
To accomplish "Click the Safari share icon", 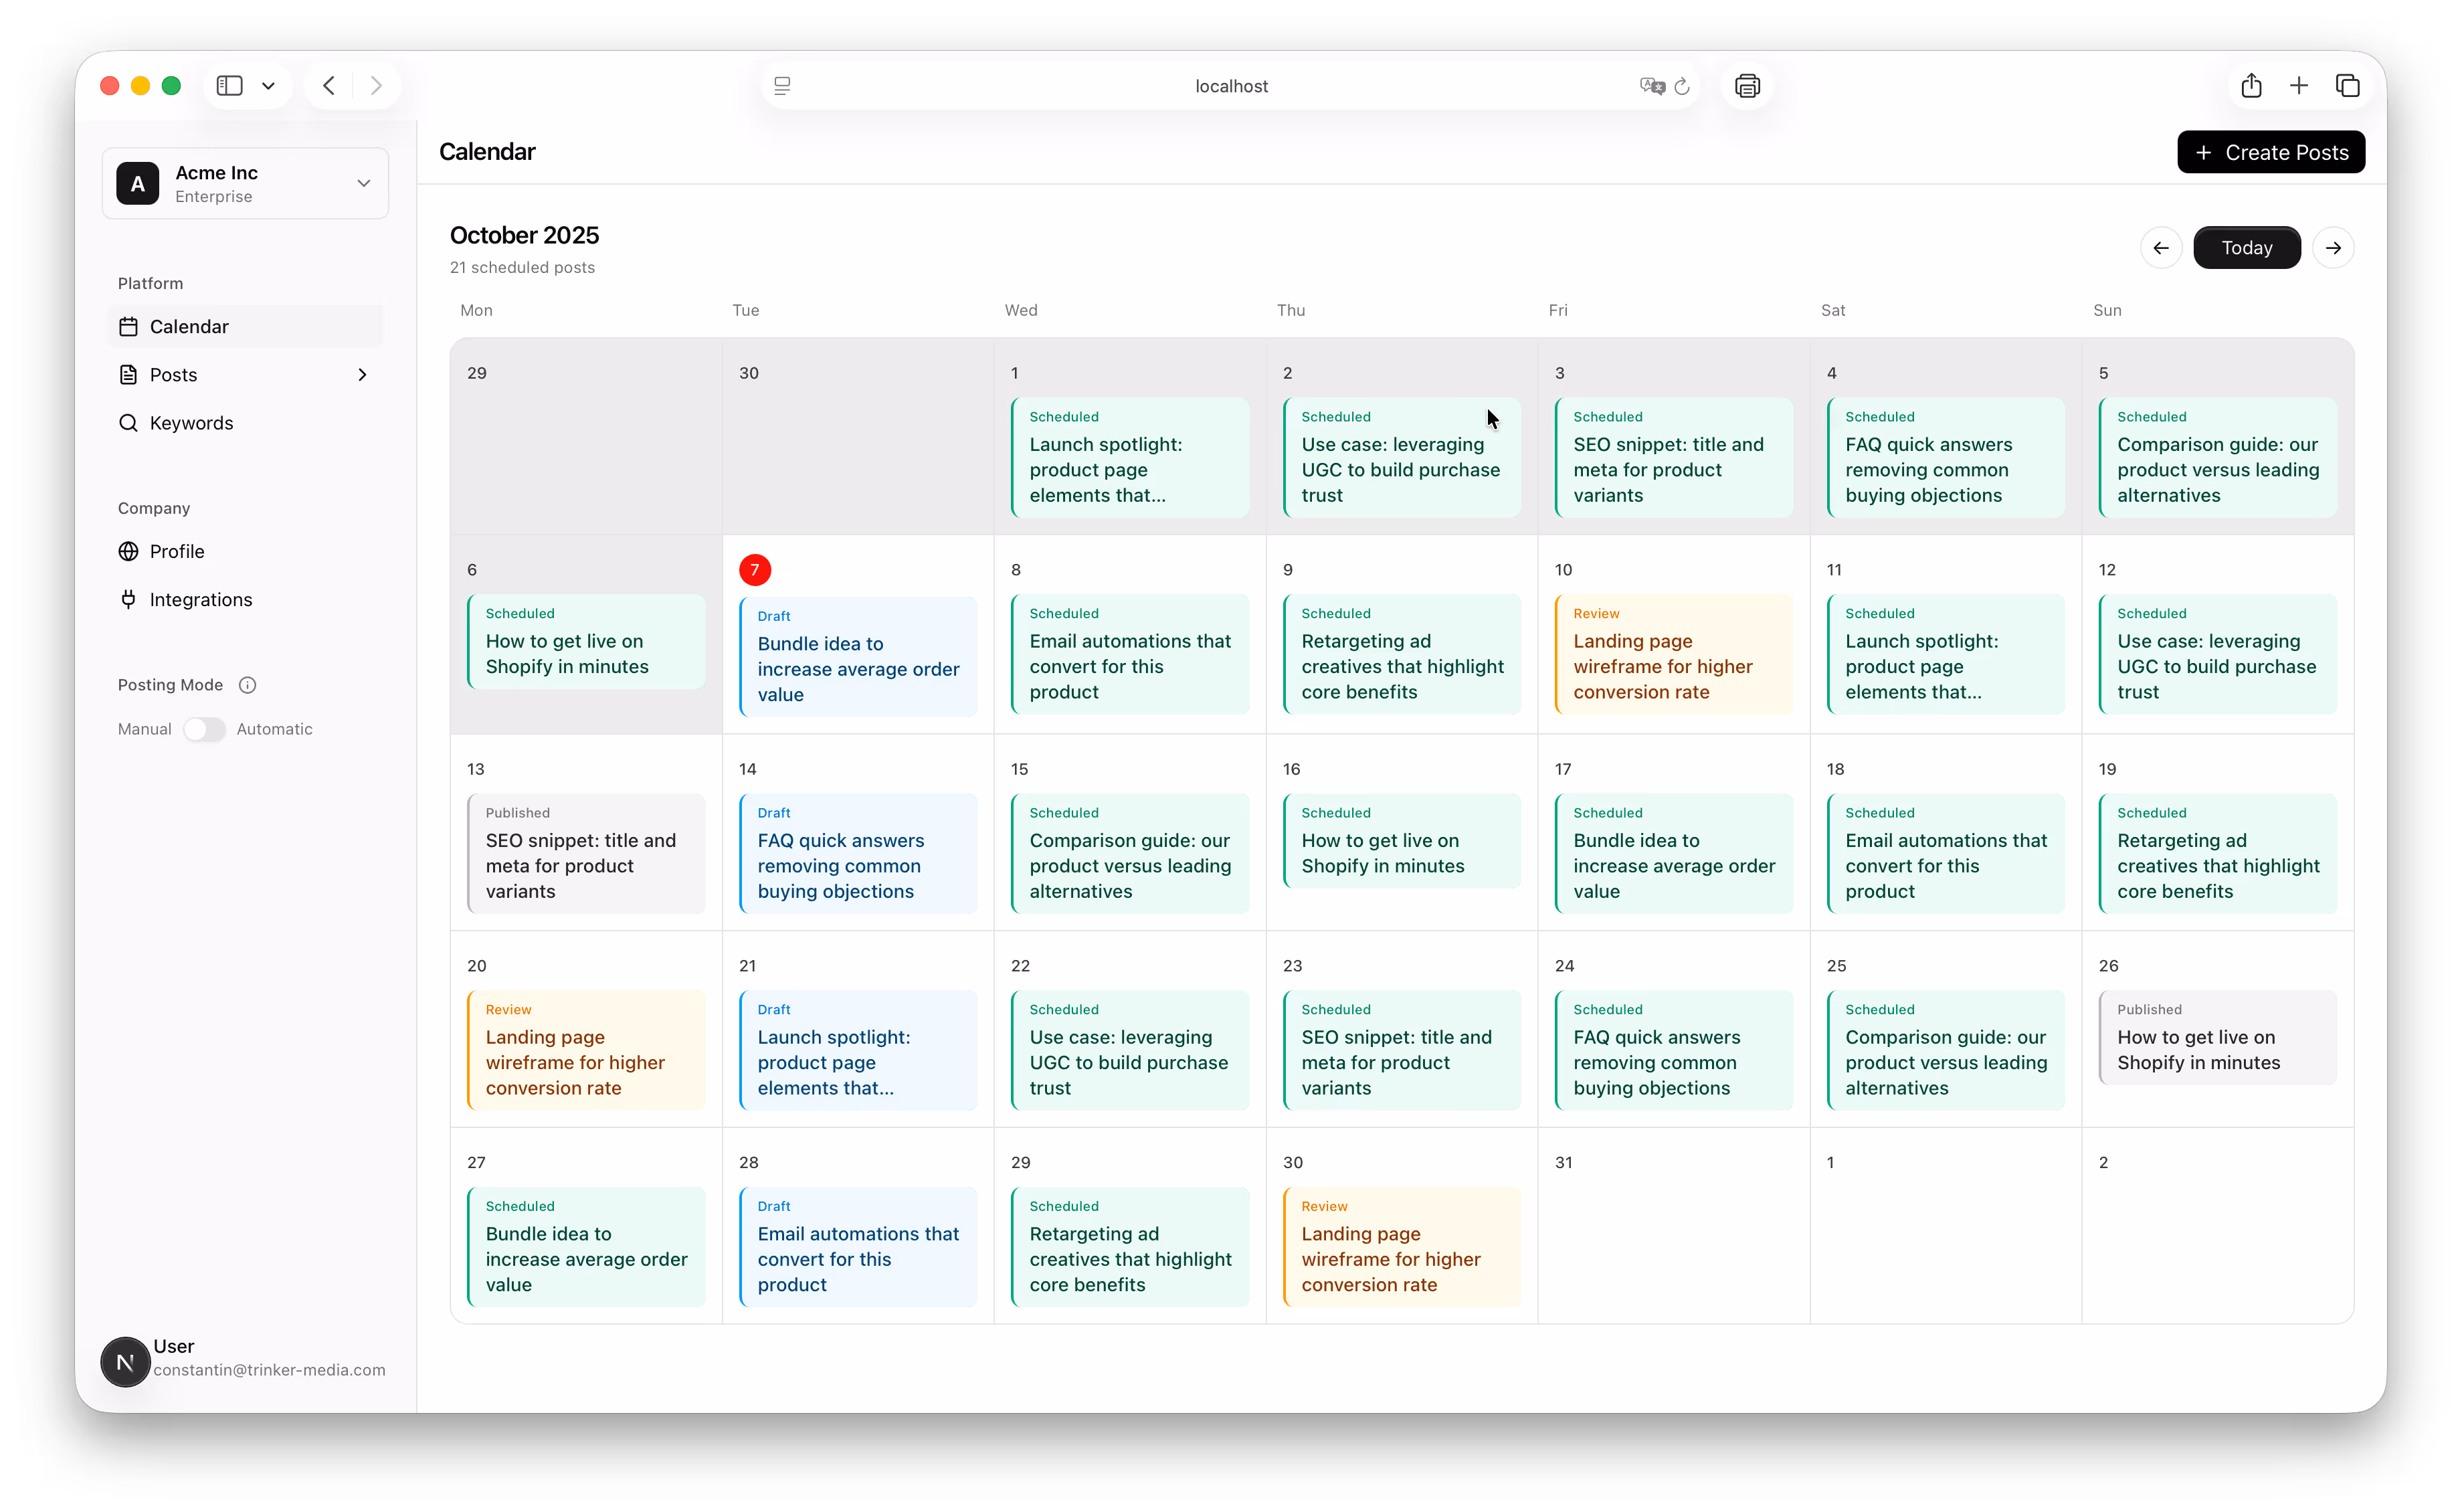I will pyautogui.click(x=2251, y=86).
